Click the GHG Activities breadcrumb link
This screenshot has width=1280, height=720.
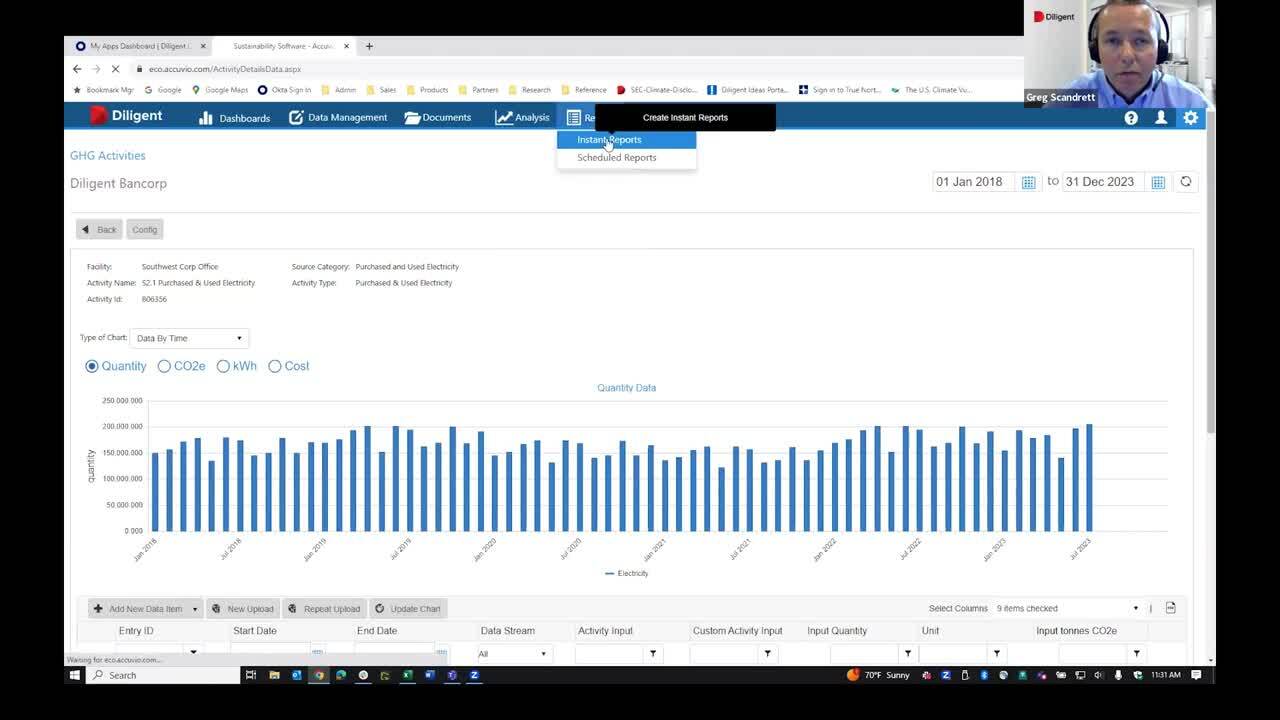point(108,155)
